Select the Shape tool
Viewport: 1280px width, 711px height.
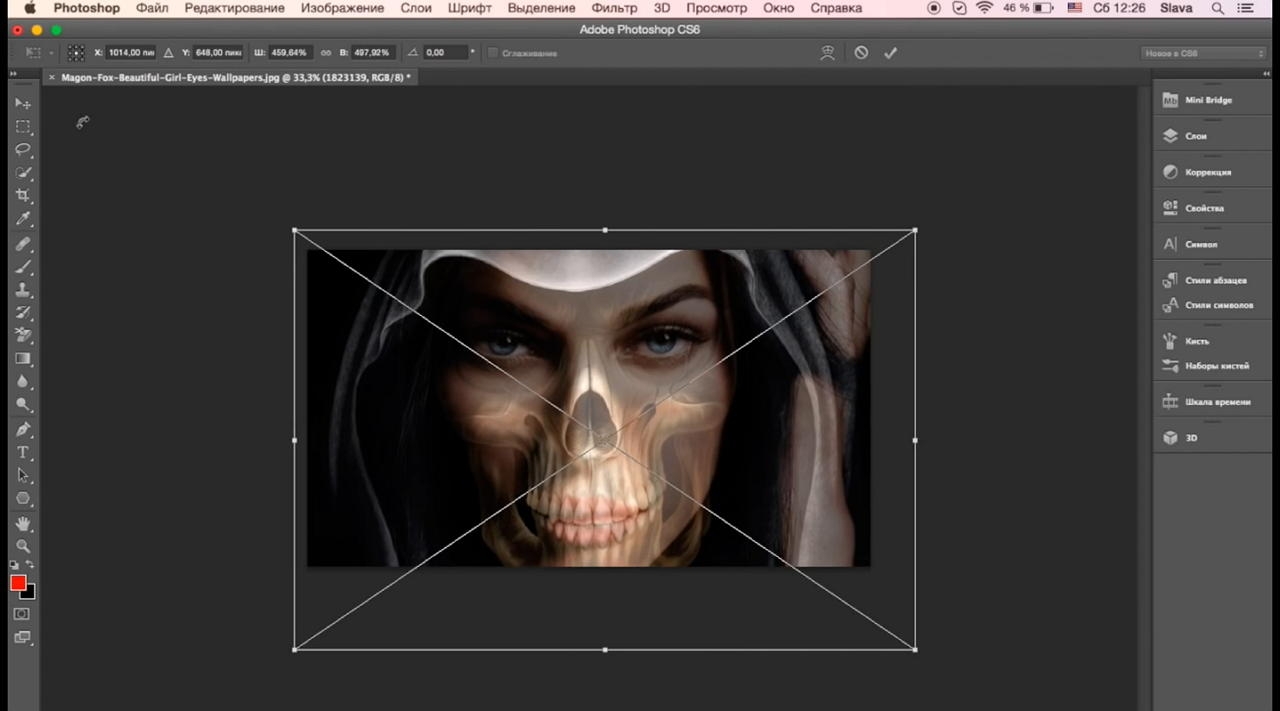[x=23, y=499]
